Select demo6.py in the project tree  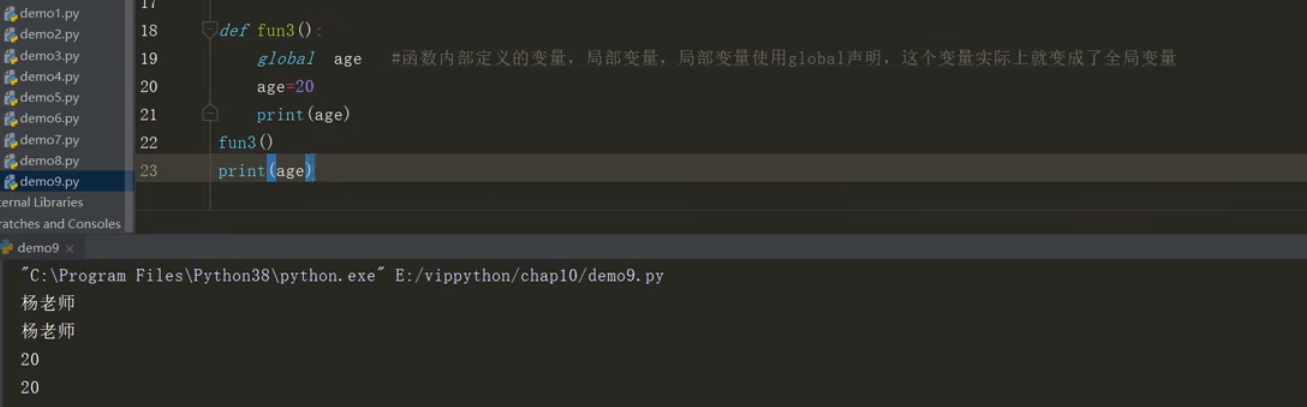tap(49, 119)
